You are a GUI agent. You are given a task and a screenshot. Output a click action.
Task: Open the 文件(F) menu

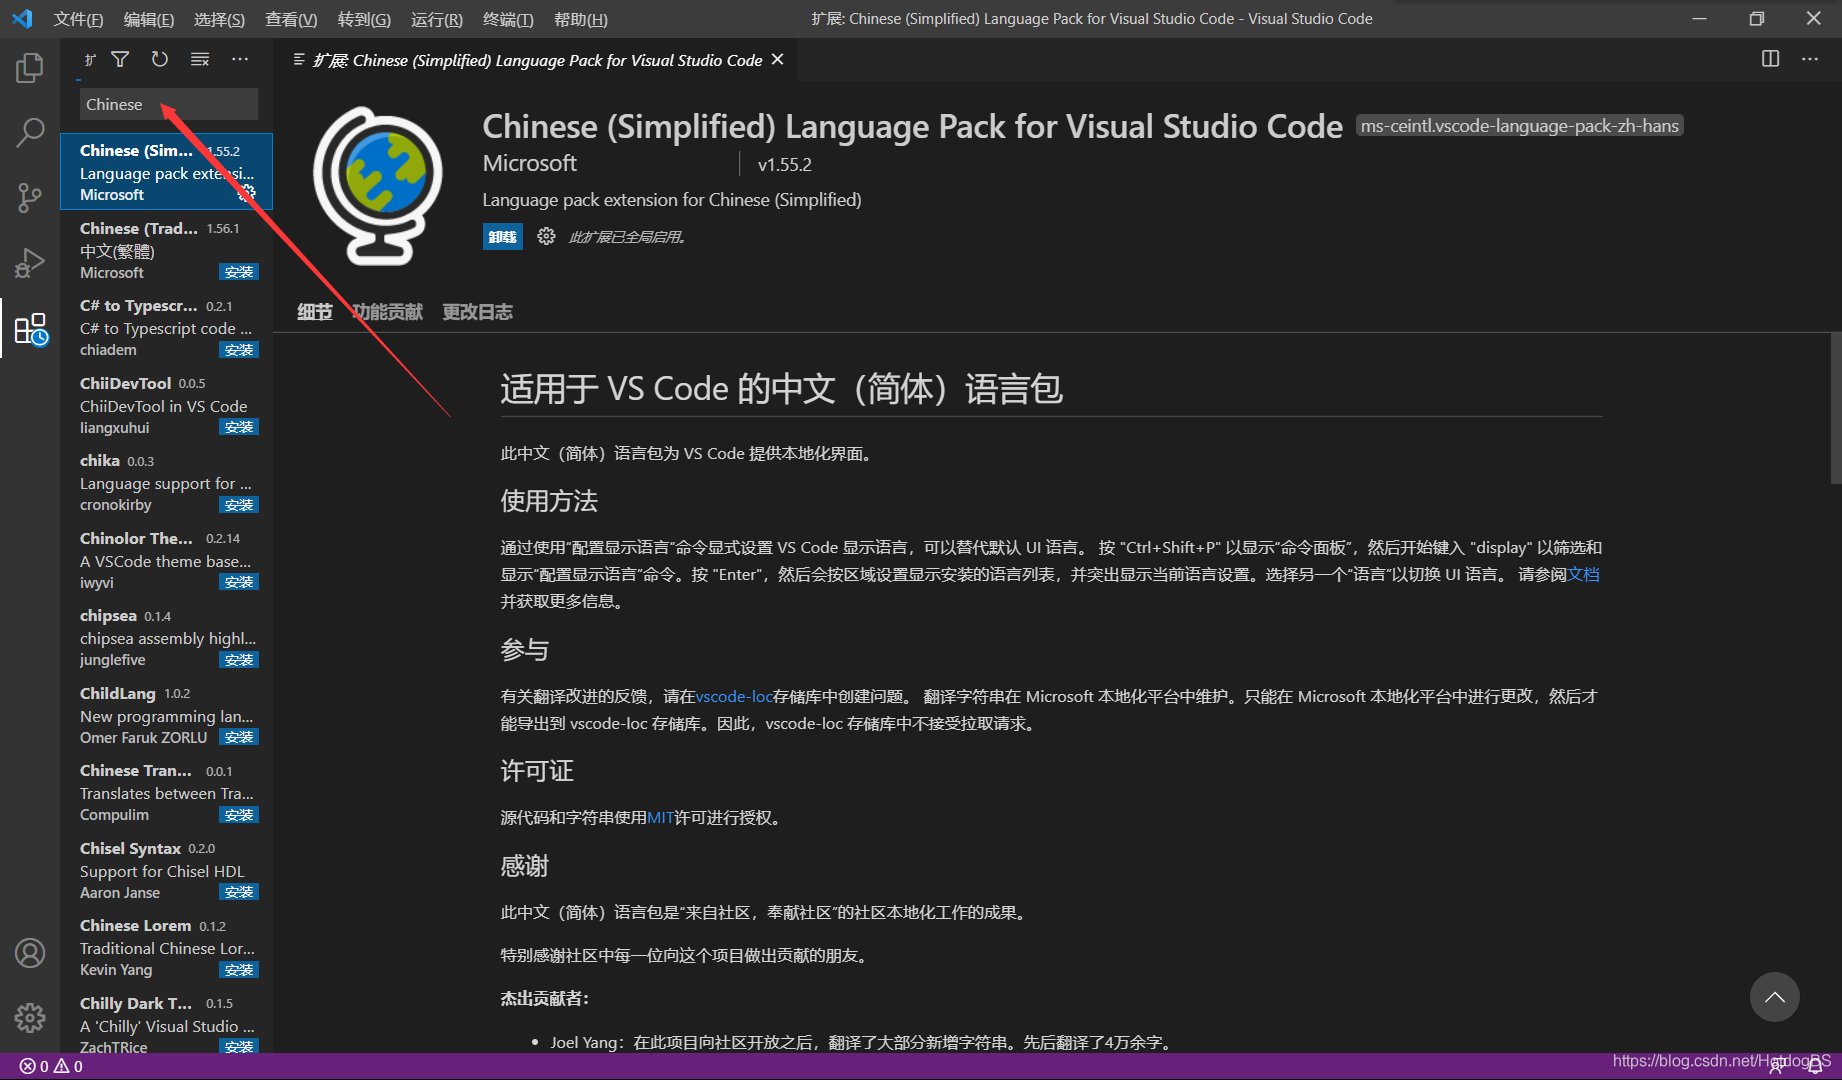78,19
